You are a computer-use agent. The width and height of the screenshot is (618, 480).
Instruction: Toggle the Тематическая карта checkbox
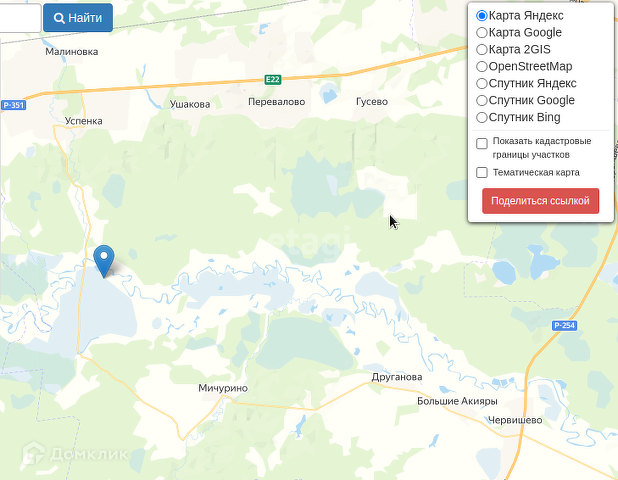click(482, 173)
